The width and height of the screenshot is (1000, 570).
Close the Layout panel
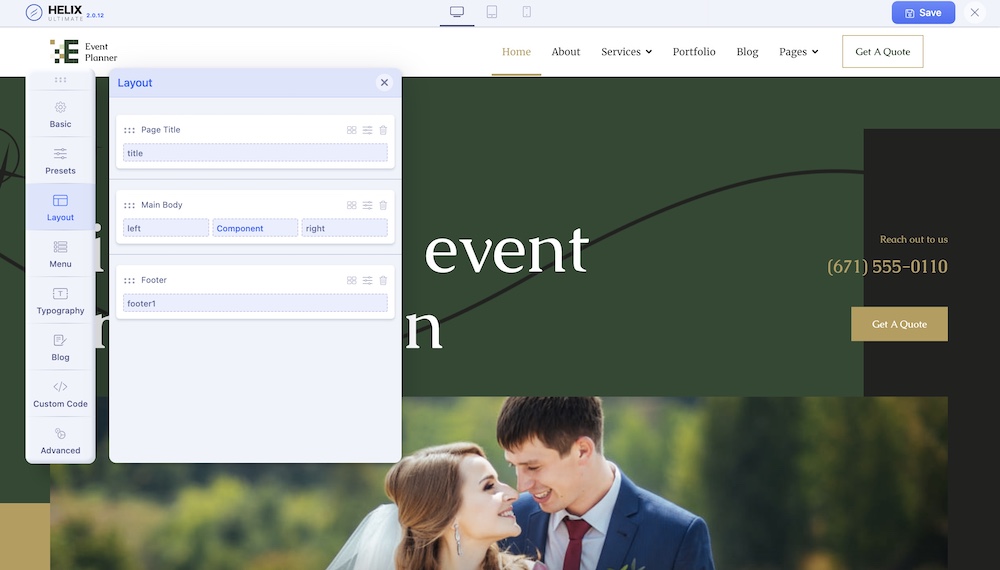pyautogui.click(x=384, y=83)
